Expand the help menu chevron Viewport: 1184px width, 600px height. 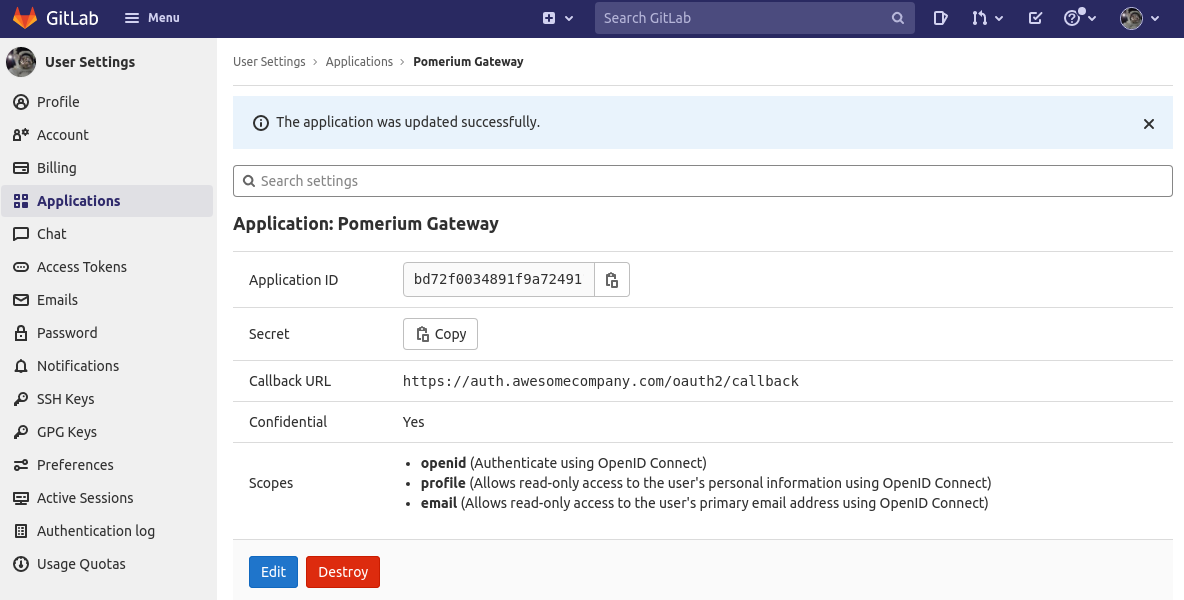coord(1092,18)
